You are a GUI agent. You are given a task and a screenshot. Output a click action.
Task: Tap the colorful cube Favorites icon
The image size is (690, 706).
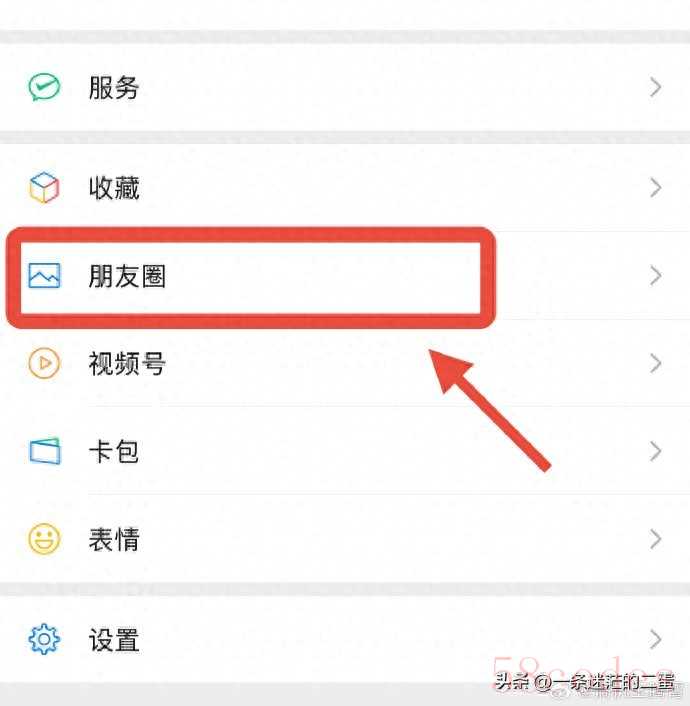pos(44,187)
